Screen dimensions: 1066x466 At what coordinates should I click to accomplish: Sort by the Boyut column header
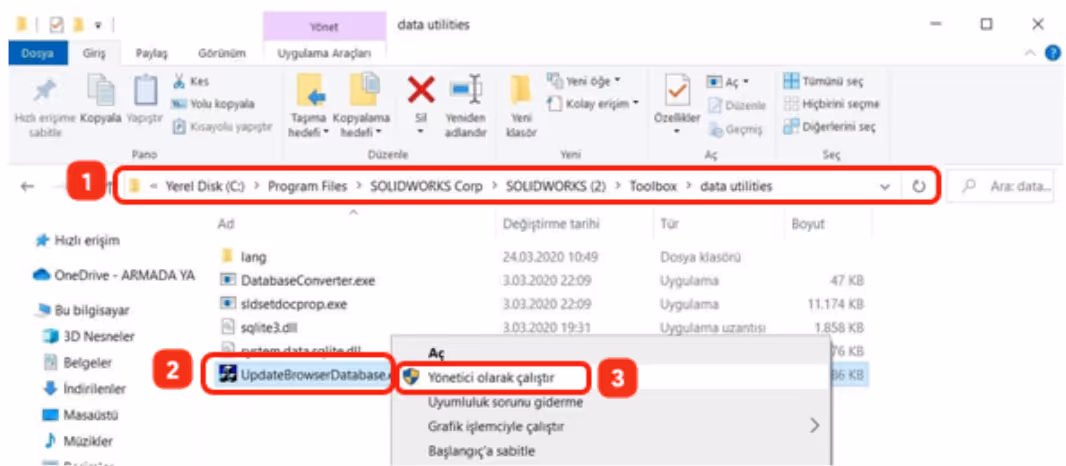808,223
